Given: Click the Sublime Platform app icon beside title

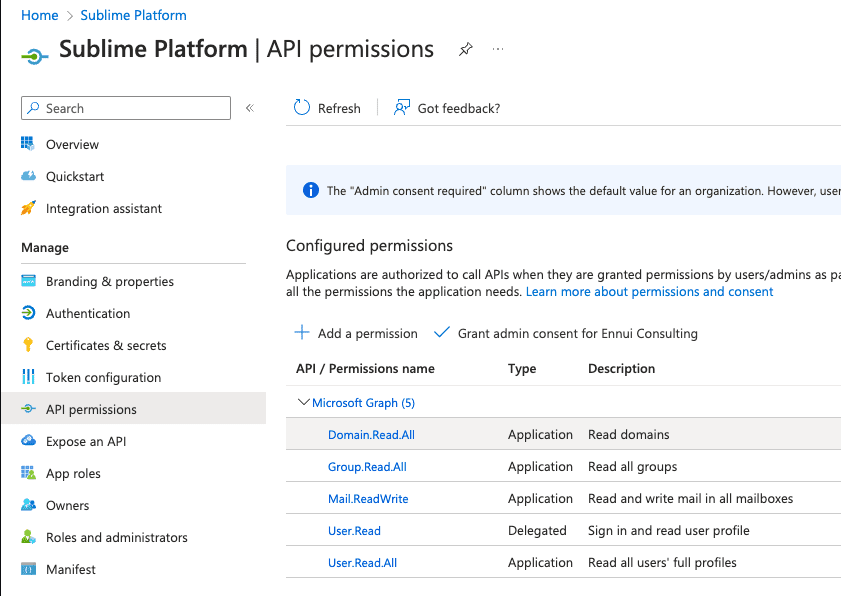Looking at the screenshot, I should click(x=34, y=56).
